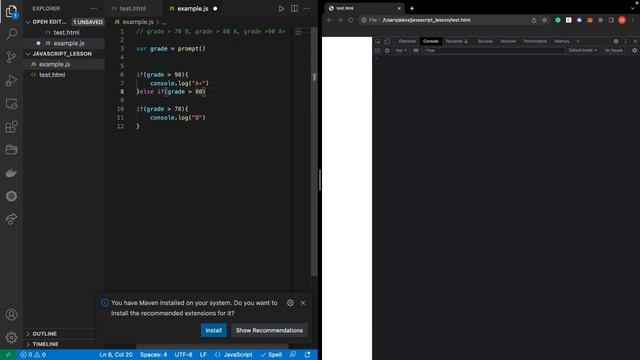
Task: Split the editor right
Action: (x=294, y=9)
